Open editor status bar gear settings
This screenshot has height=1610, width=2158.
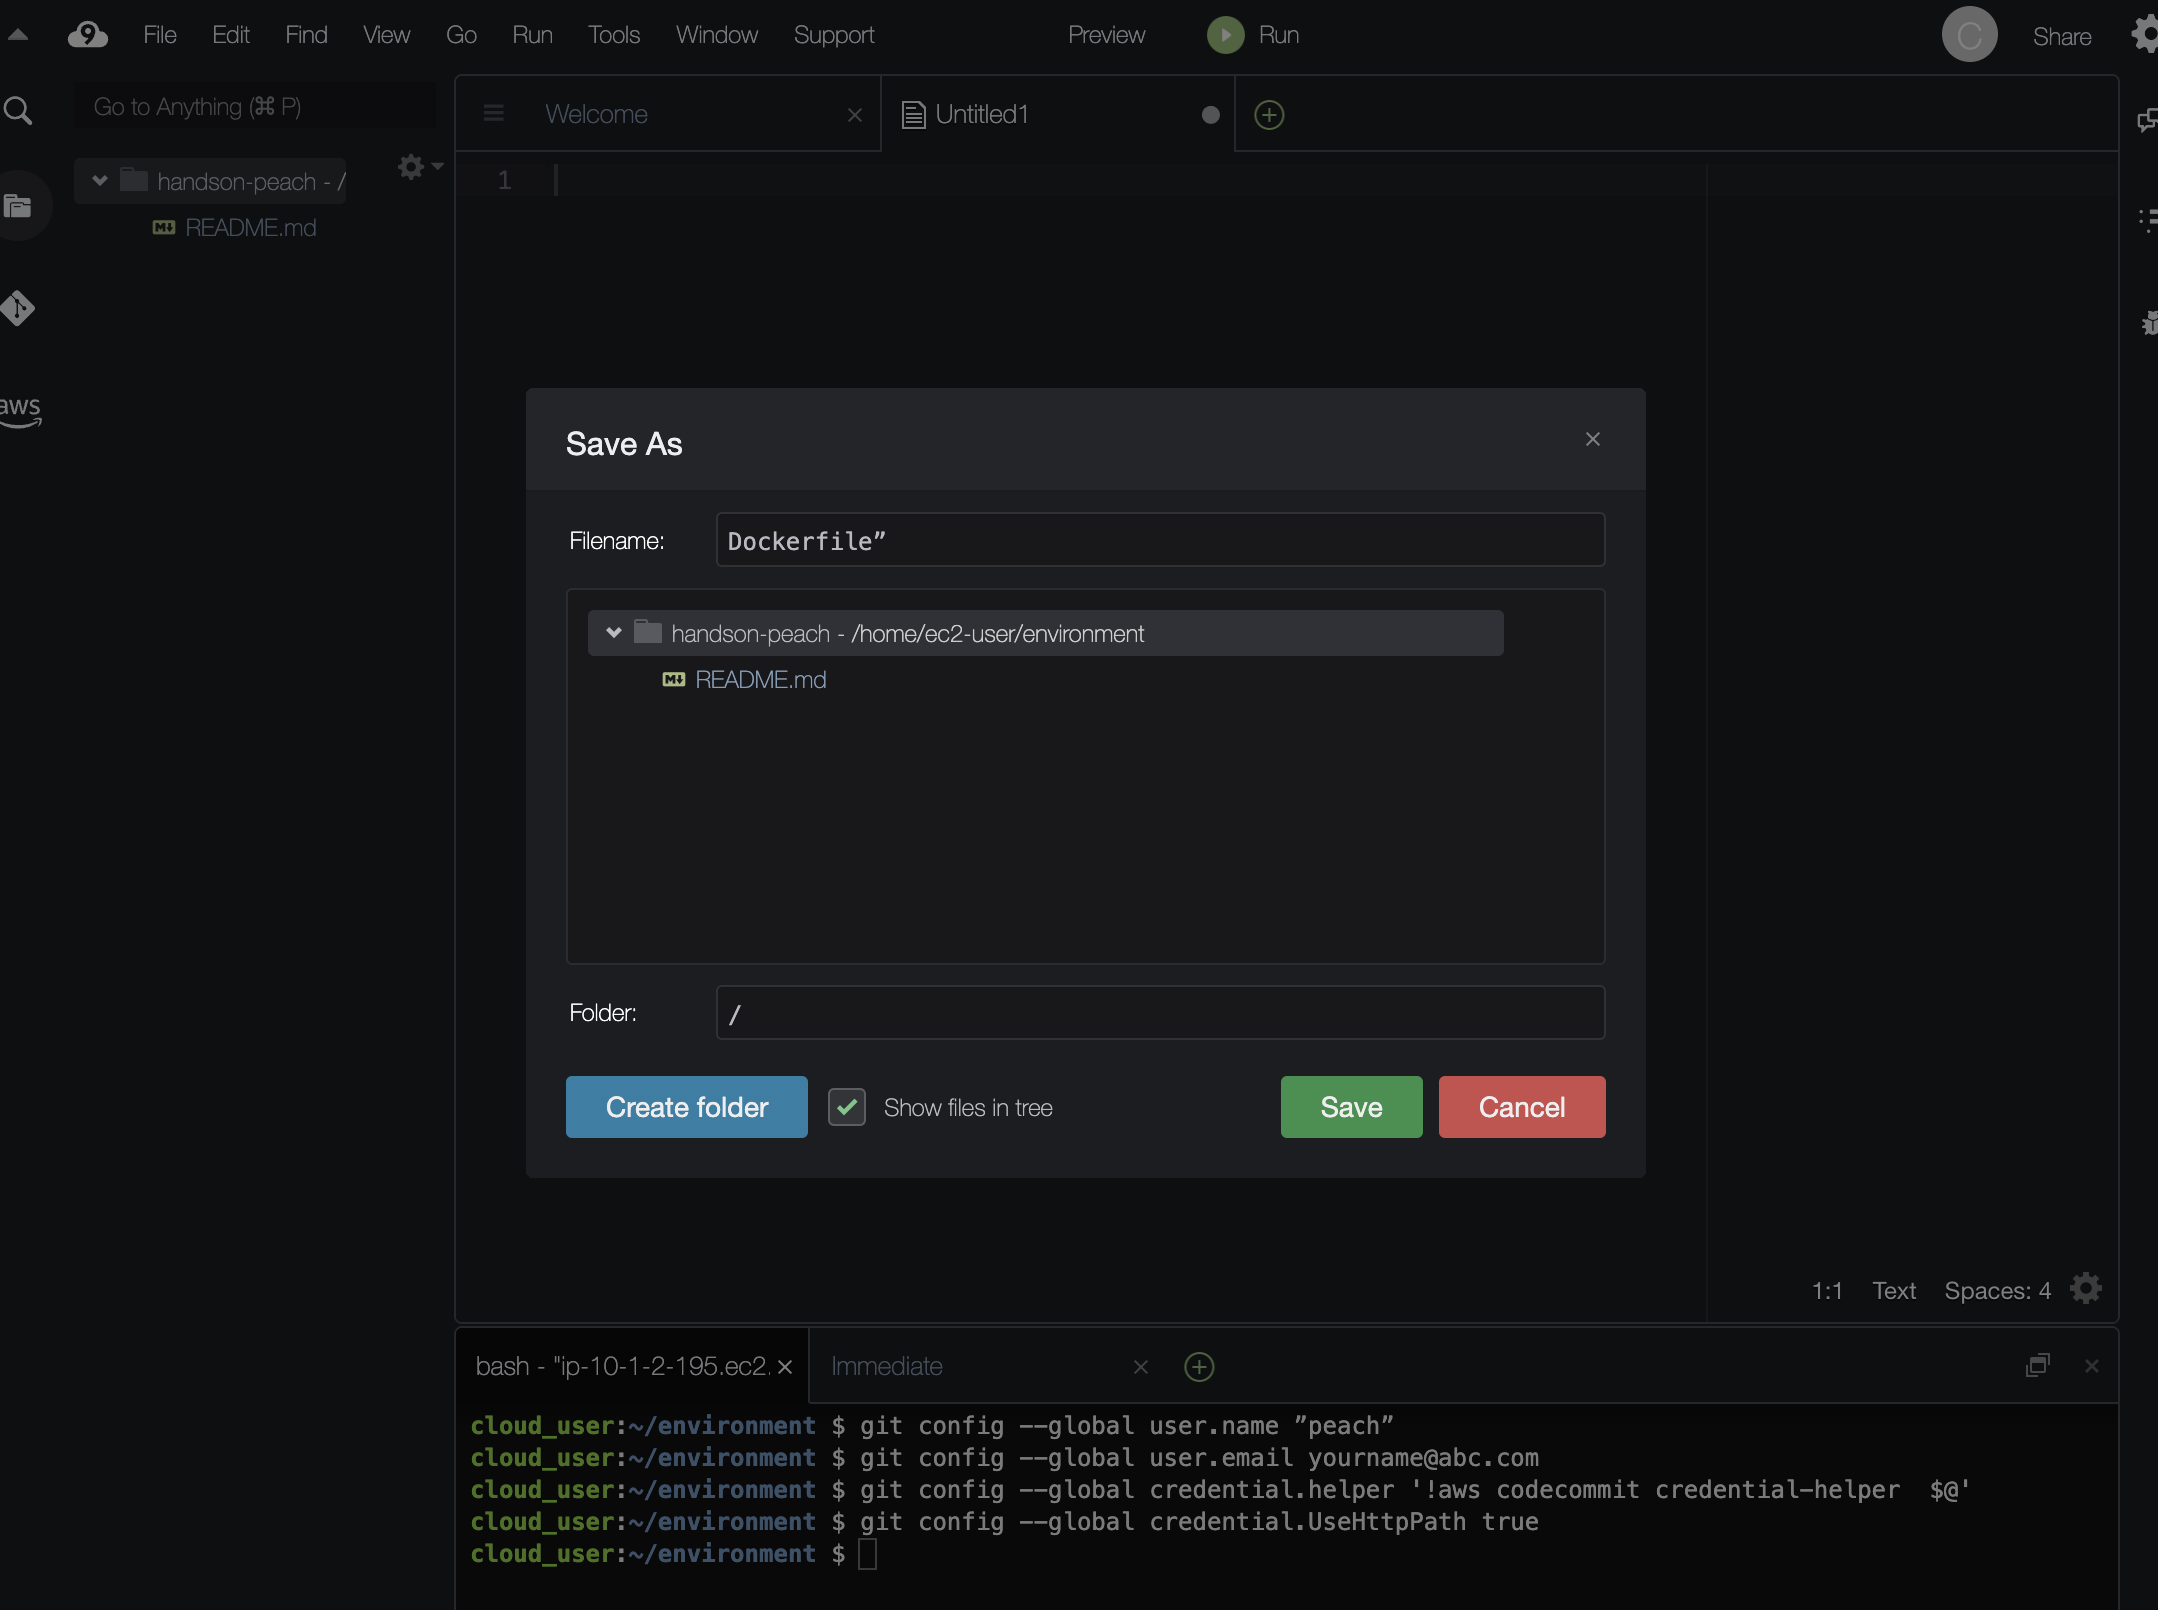[2086, 1289]
